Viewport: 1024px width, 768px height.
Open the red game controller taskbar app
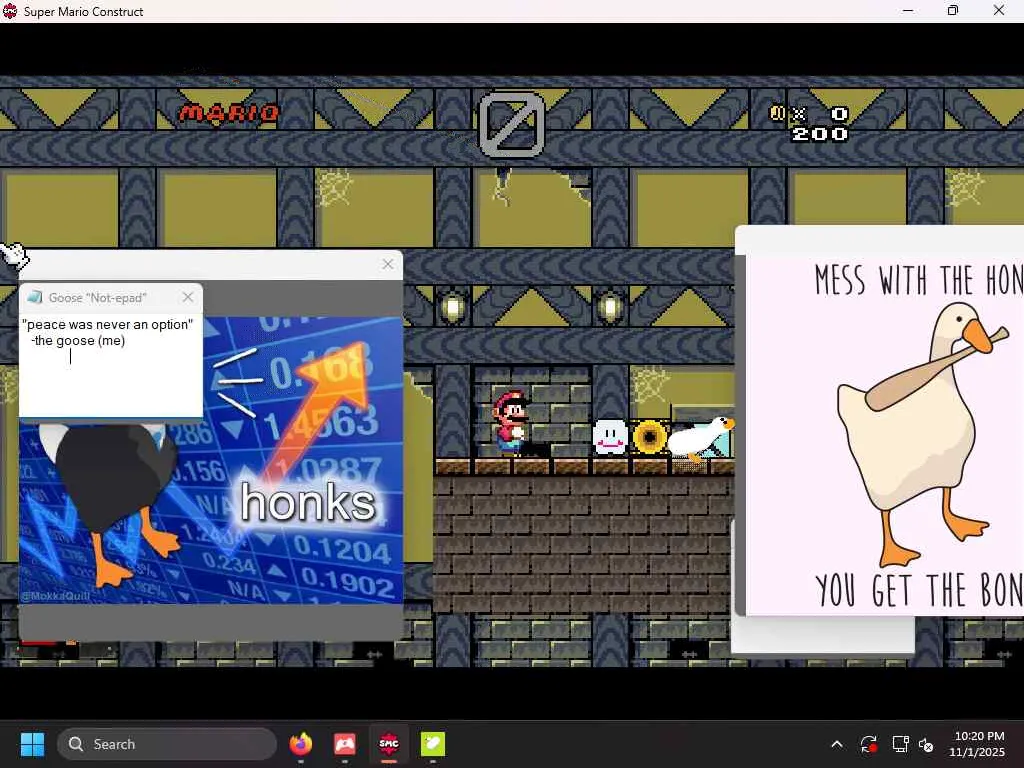pos(344,744)
